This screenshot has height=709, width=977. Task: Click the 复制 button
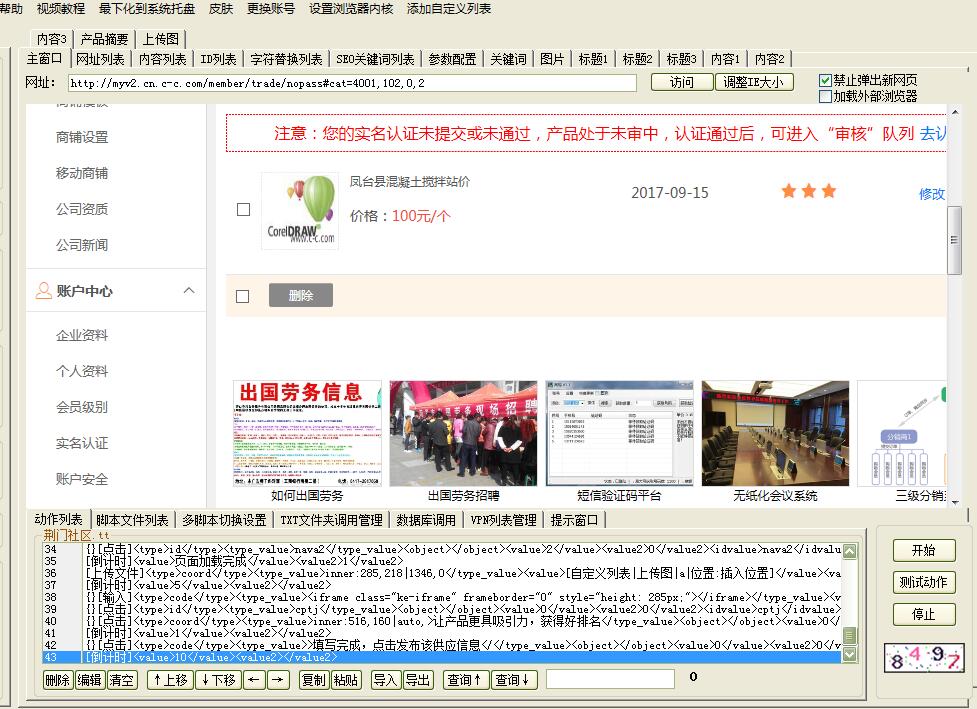pos(313,680)
